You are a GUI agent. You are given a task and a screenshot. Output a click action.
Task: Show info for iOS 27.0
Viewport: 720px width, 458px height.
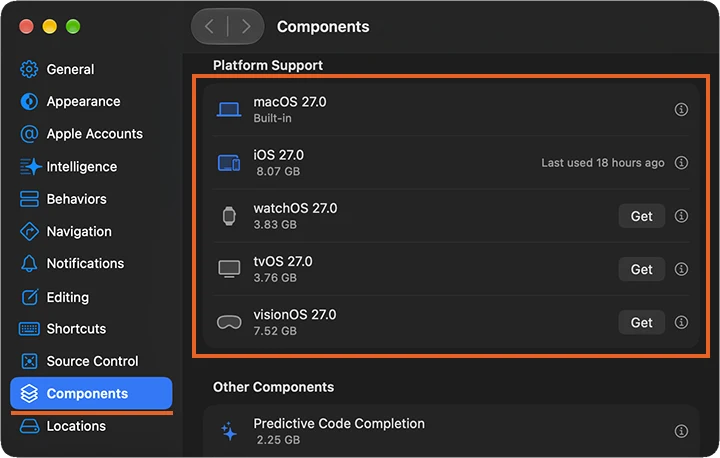pyautogui.click(x=681, y=163)
